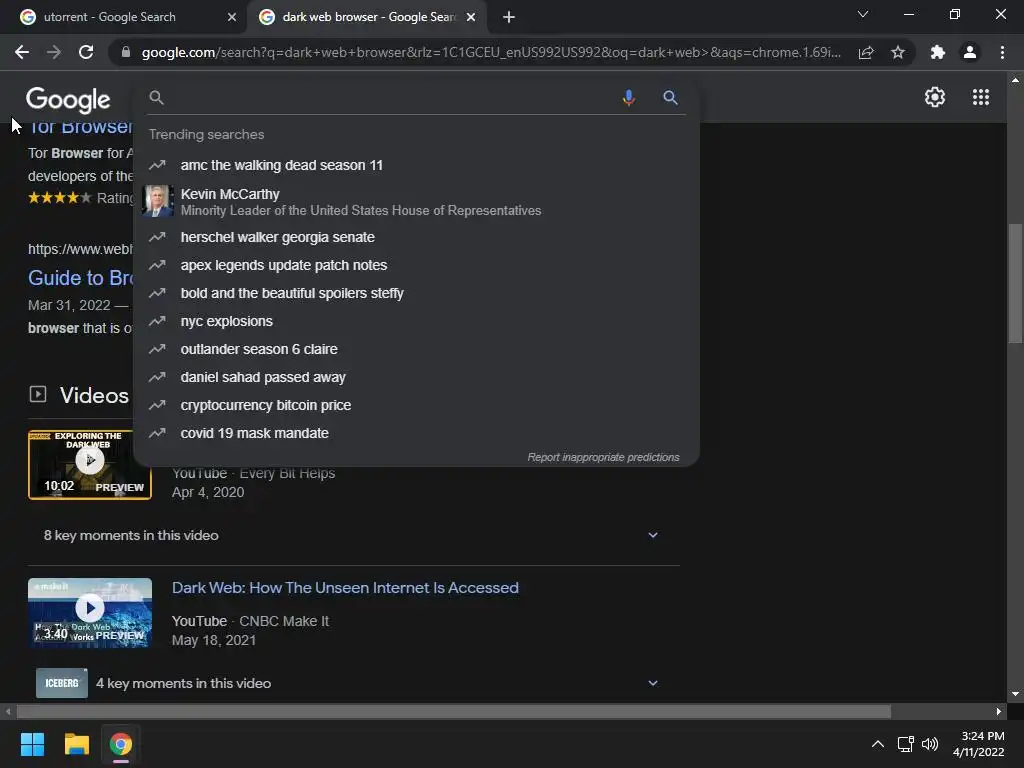Click the horizontal page scrollbar

[454, 711]
